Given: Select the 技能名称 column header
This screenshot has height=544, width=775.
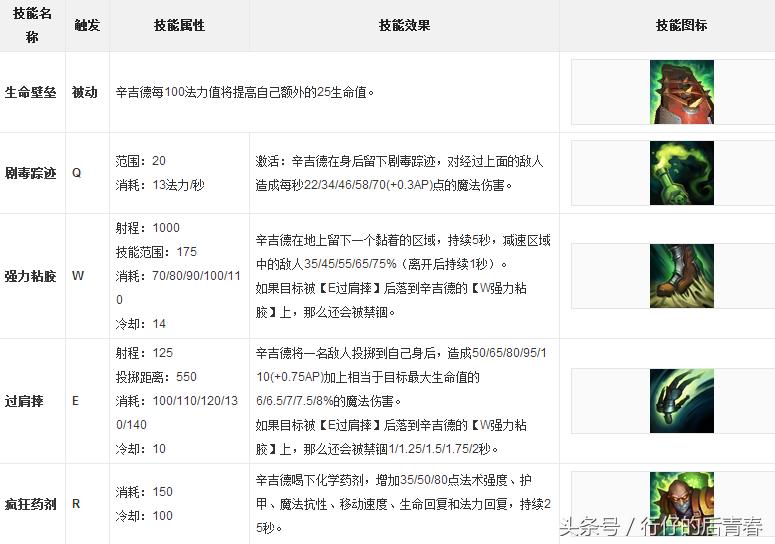Looking at the screenshot, I should tap(32, 25).
